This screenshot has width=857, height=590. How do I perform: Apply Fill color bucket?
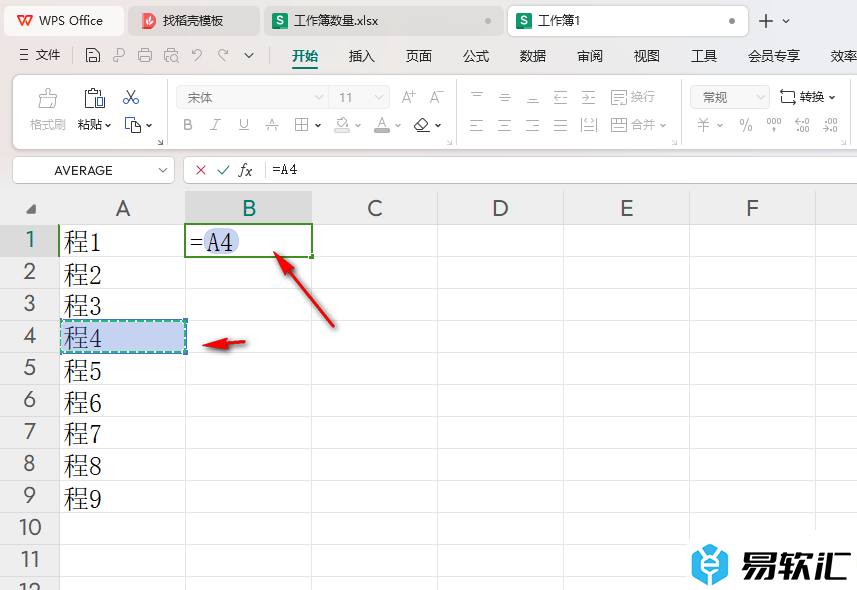tap(342, 125)
